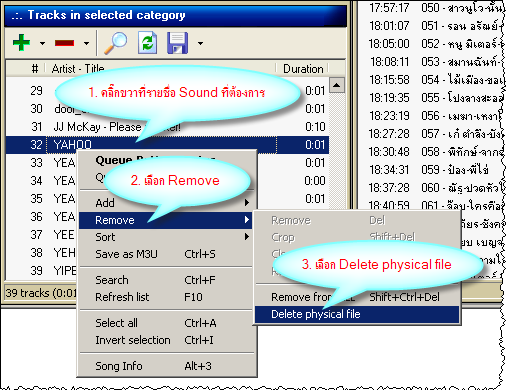The height and width of the screenshot is (390, 506).
Task: Choose Invert selection menu entry
Action: [165, 340]
